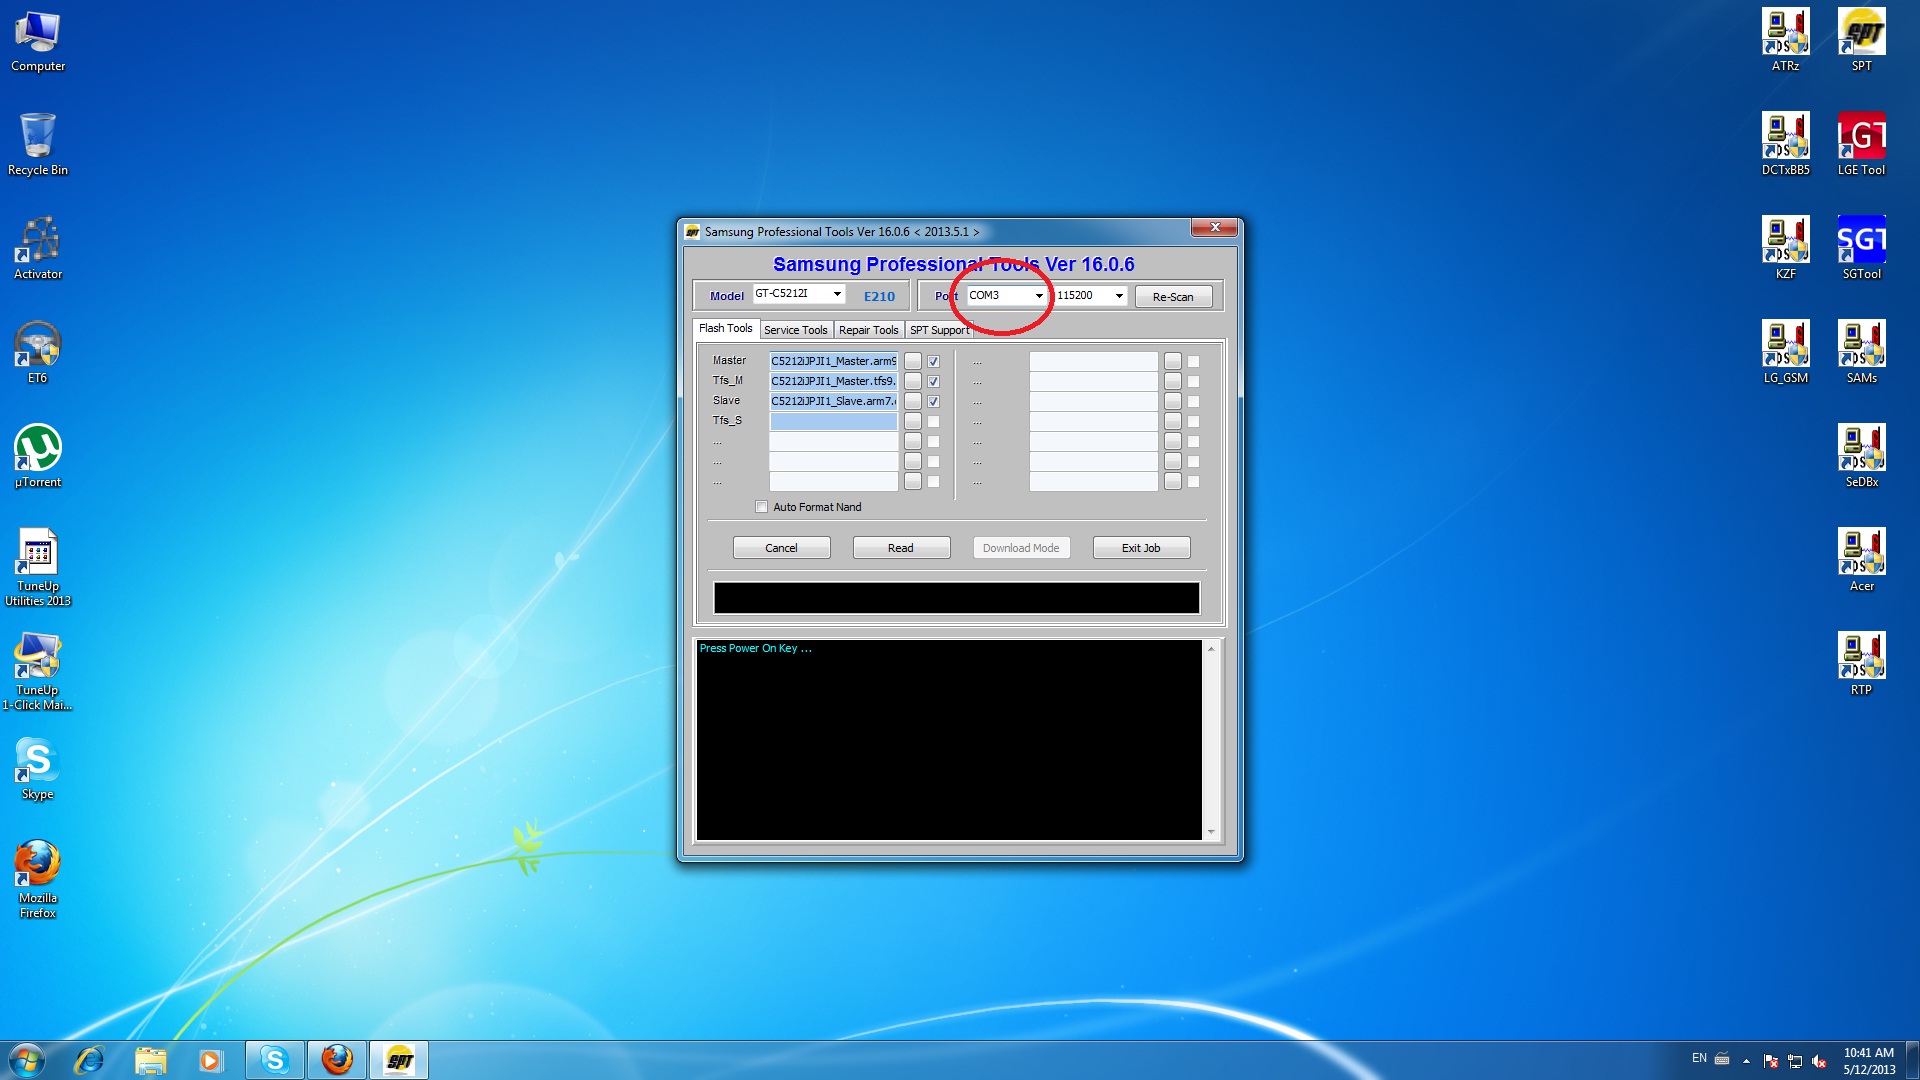
Task: Click the µTorrent desktop icon
Action: 38,457
